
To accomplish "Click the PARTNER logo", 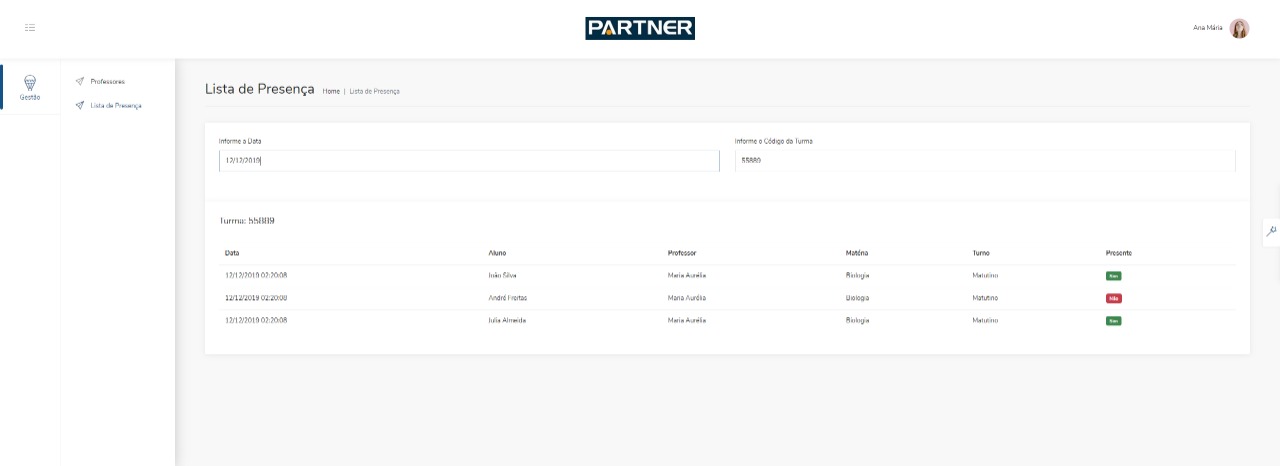I will [x=640, y=28].
